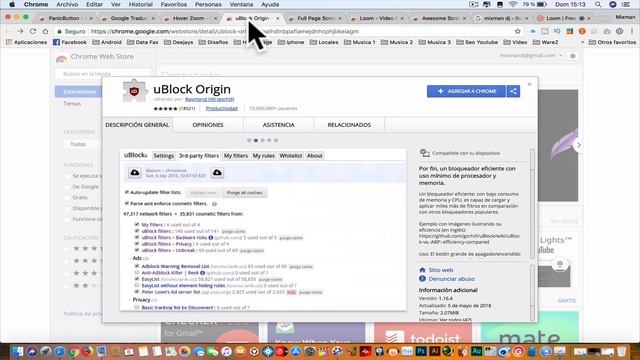Switch to the Relacionados tab
Screen dimensions: 640x360
(349, 125)
